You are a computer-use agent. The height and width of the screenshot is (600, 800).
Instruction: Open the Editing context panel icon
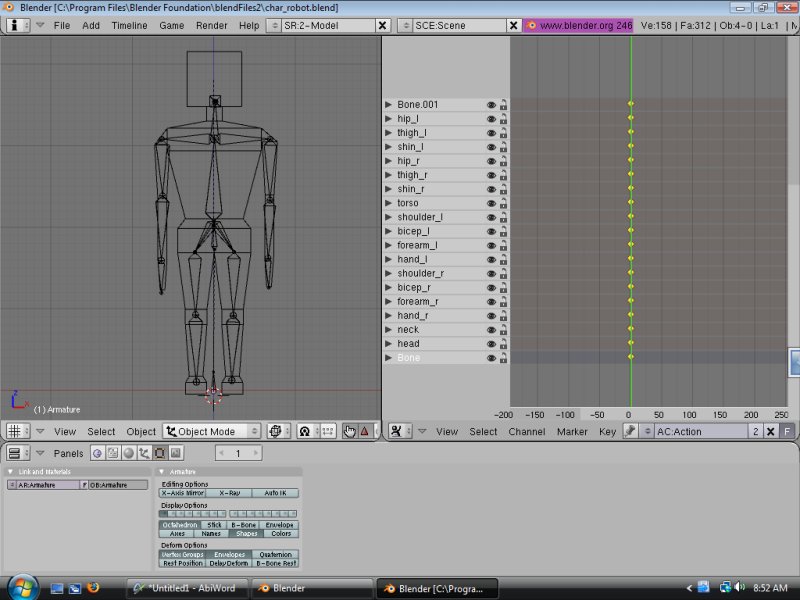point(160,454)
